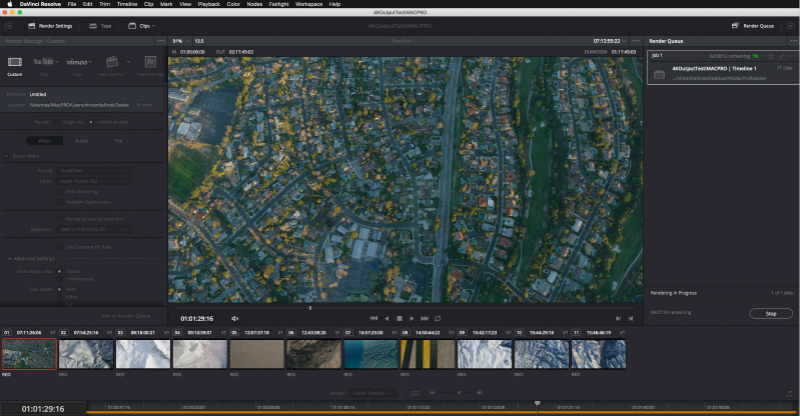Toggle the Export Video checkbox
This screenshot has width=800, height=416.
tap(5, 157)
